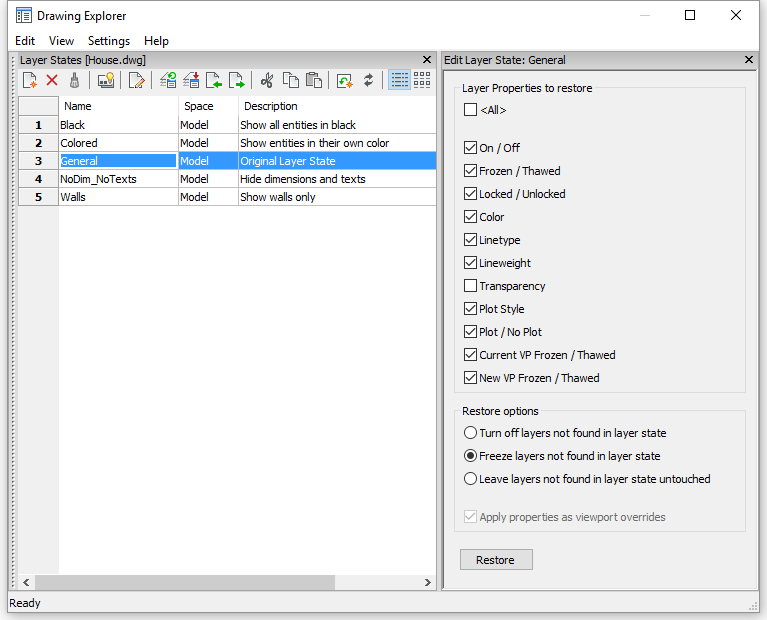Open the Settings menu
This screenshot has height=620, width=767.
tap(109, 41)
